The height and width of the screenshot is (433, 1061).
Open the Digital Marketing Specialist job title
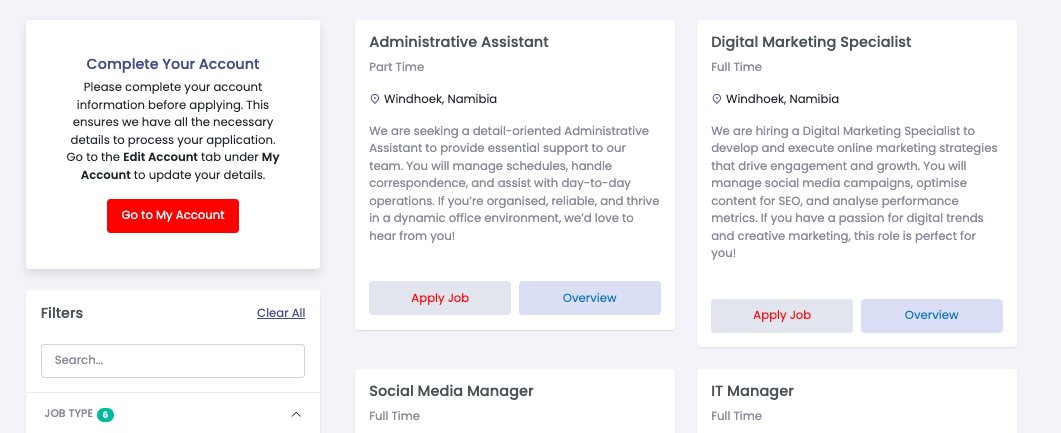point(811,42)
